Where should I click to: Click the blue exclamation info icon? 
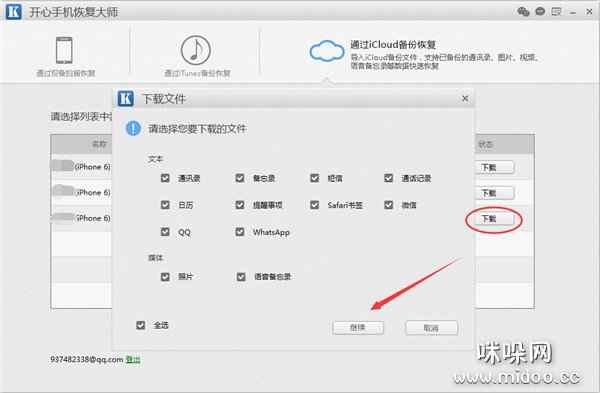click(133, 128)
